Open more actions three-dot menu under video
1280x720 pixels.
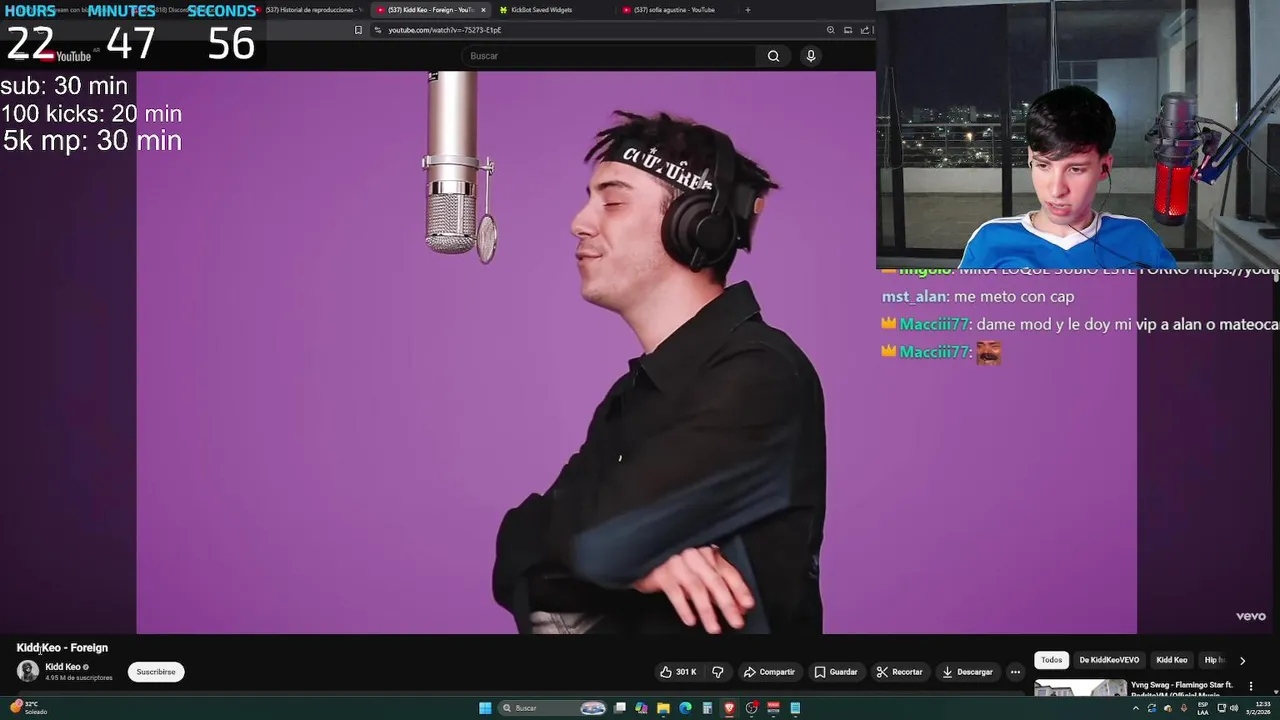(x=1015, y=672)
